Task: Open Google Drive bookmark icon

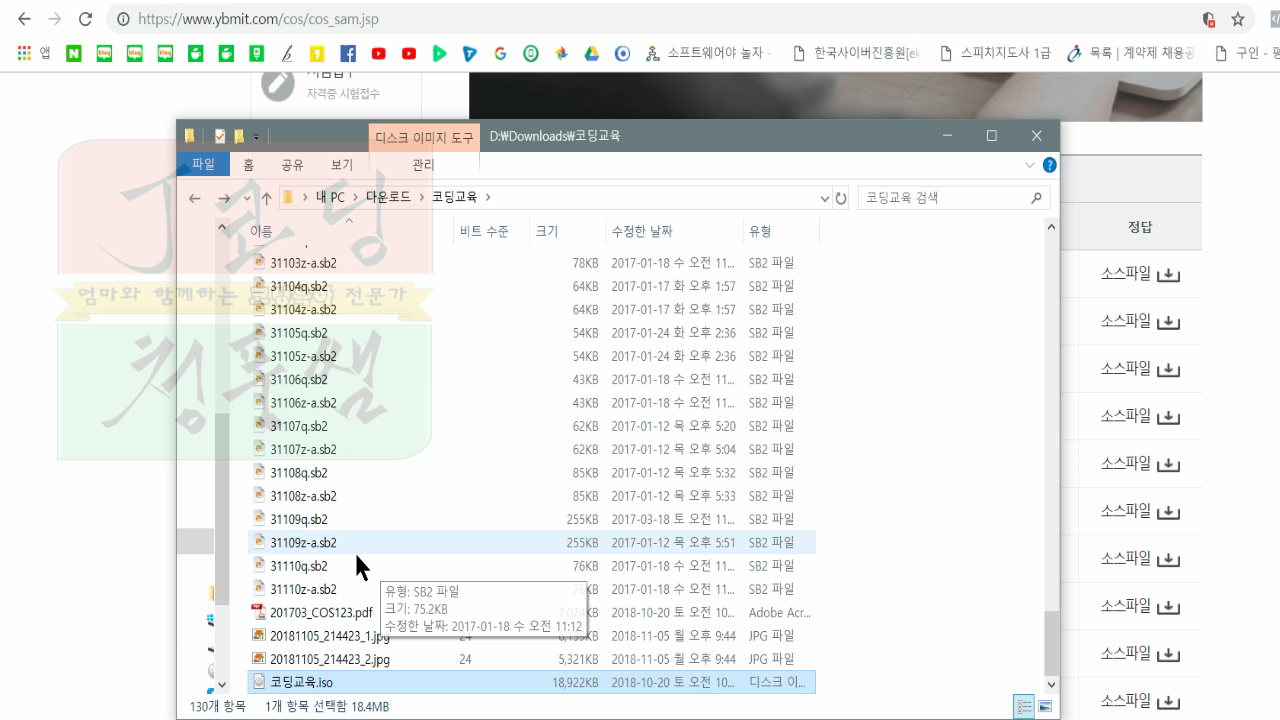Action: click(x=592, y=53)
